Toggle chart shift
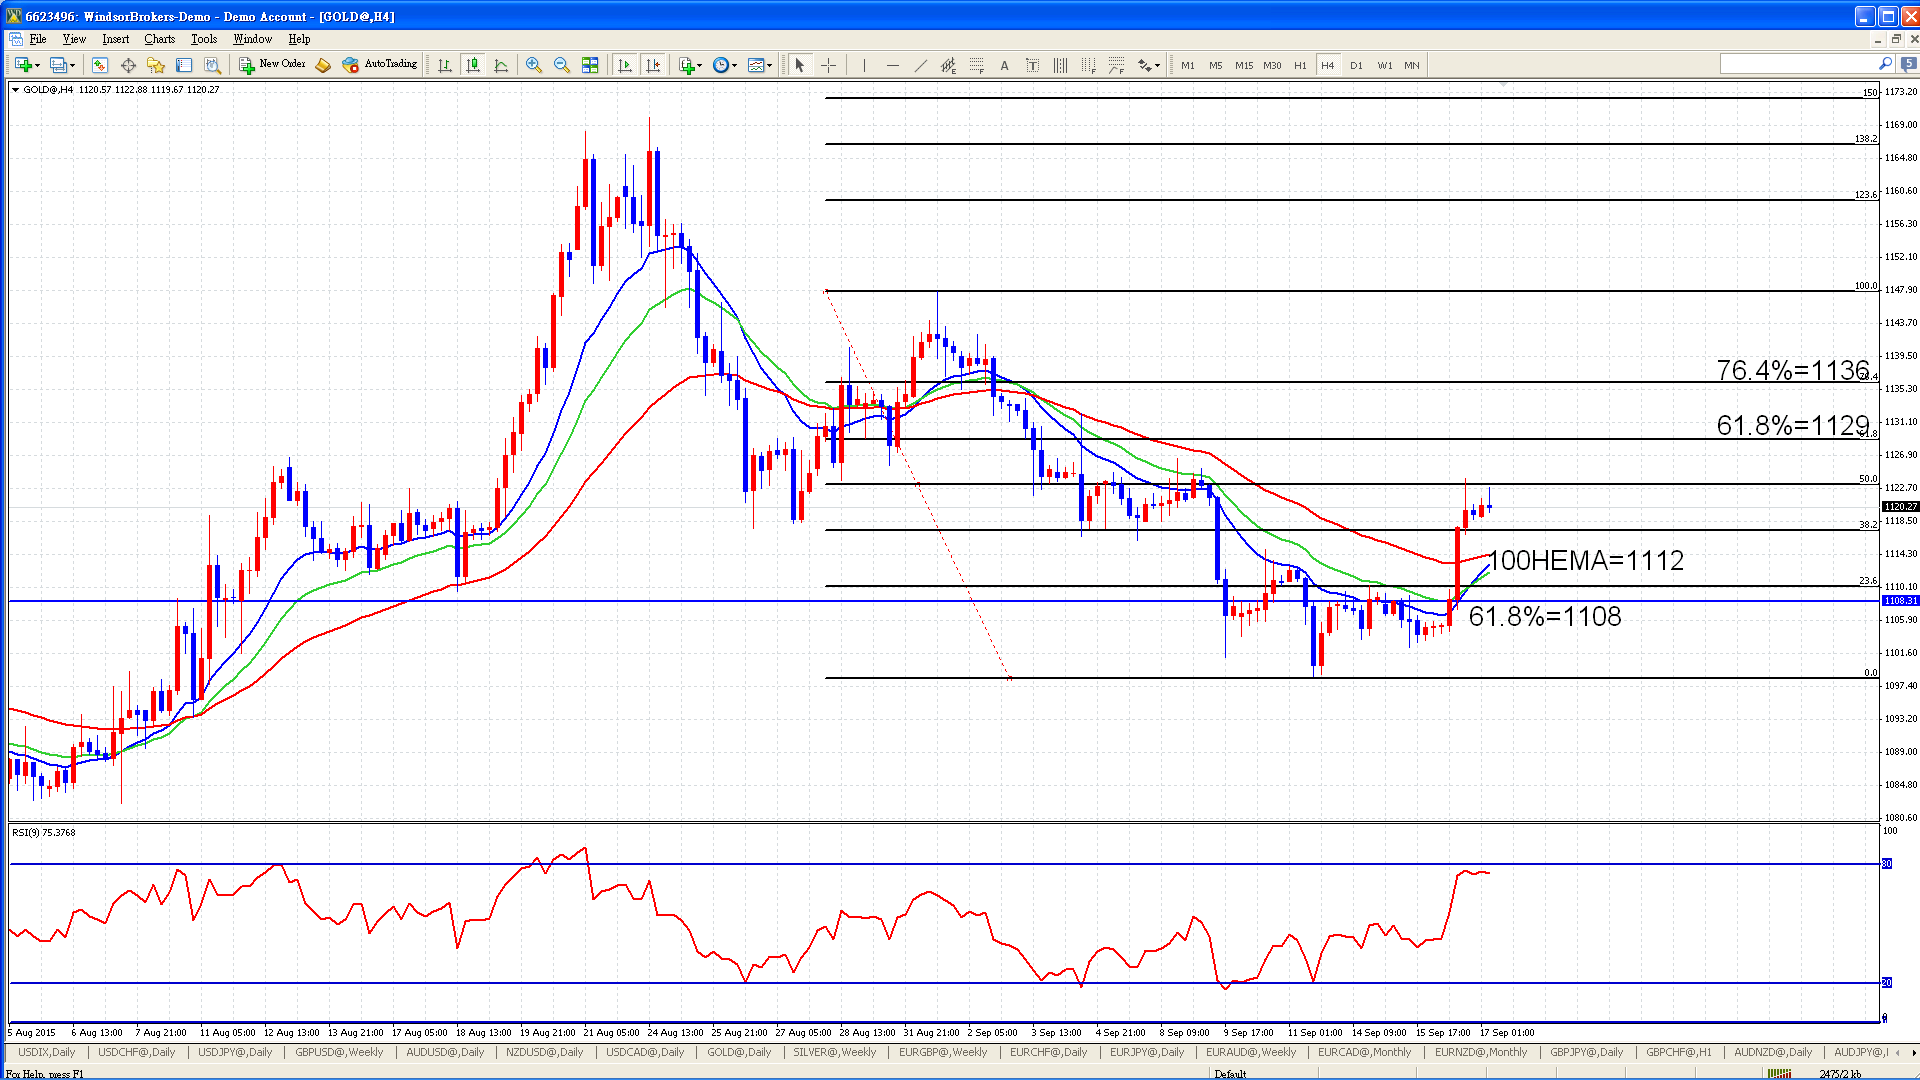Viewport: 1920px width, 1080px height. pyautogui.click(x=653, y=65)
